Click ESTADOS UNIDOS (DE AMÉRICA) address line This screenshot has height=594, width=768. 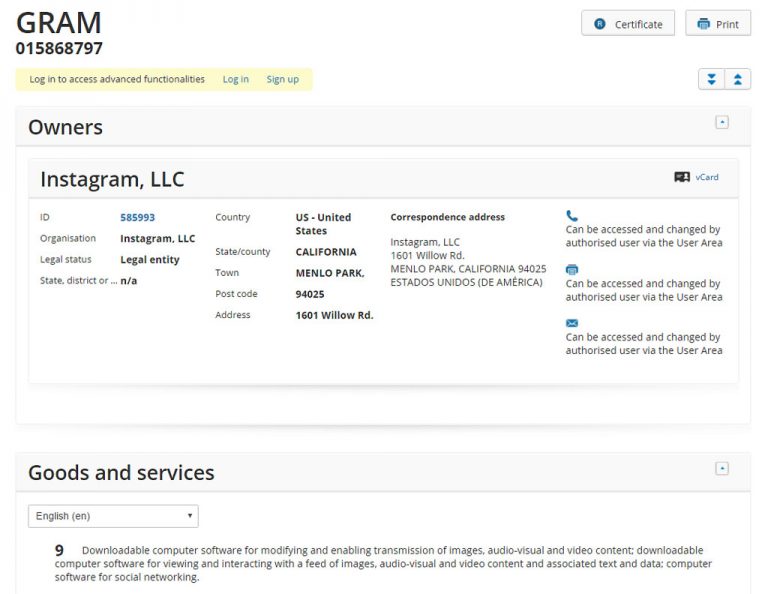(466, 282)
